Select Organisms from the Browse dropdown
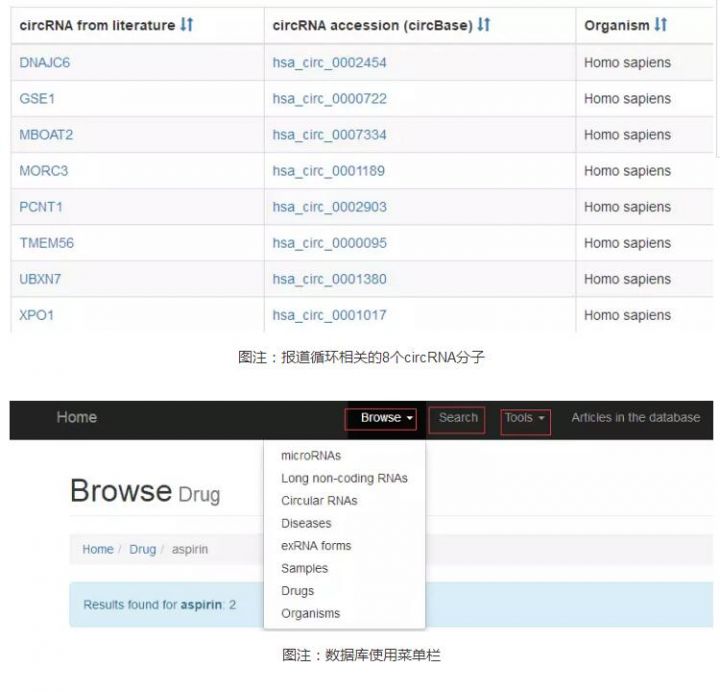 tap(310, 614)
